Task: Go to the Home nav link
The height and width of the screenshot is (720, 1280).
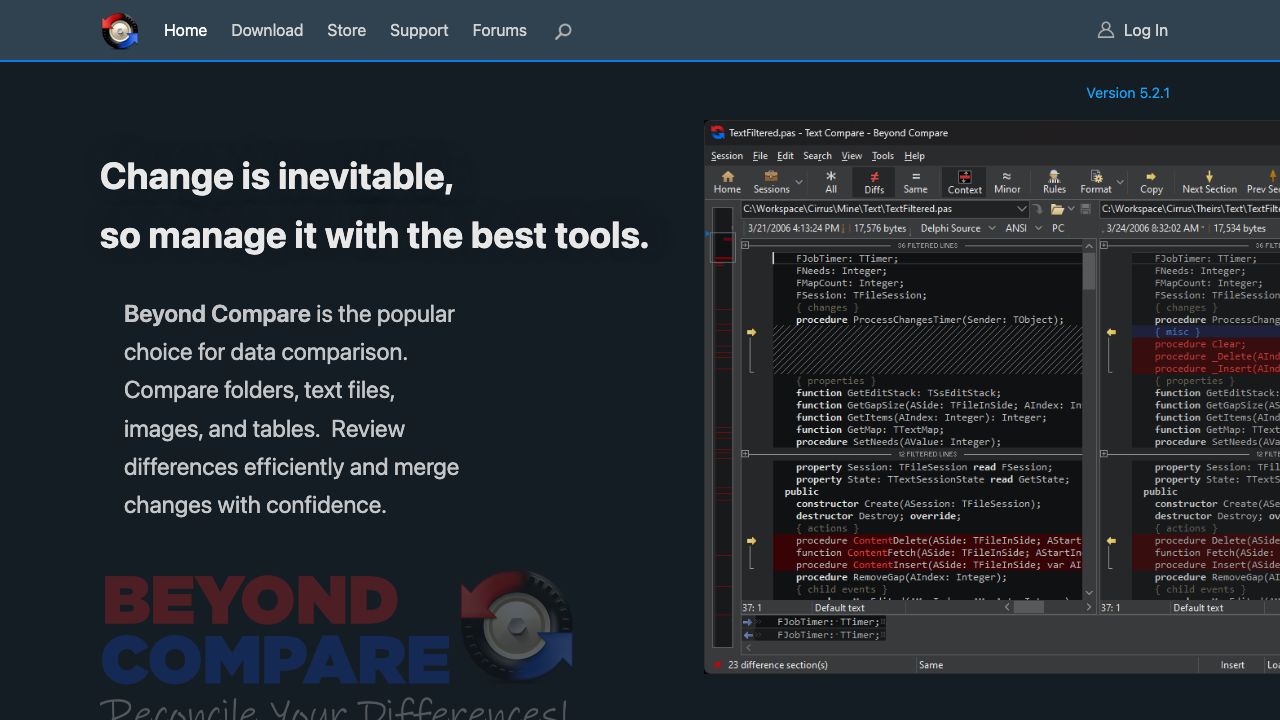Action: coord(185,31)
